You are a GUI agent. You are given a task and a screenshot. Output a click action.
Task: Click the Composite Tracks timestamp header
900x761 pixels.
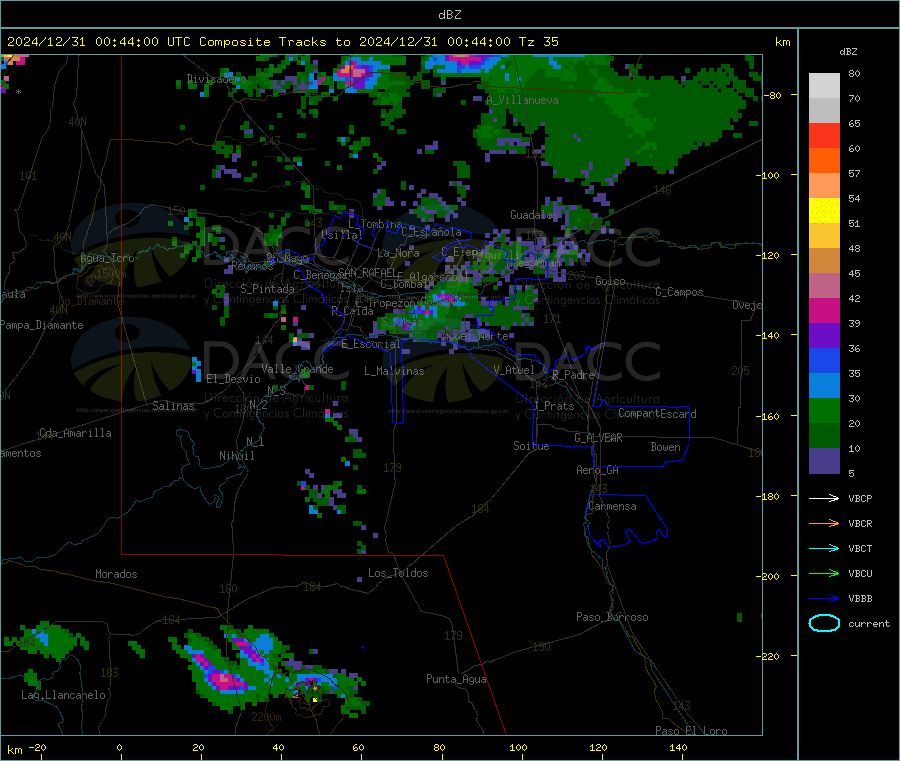[x=282, y=42]
